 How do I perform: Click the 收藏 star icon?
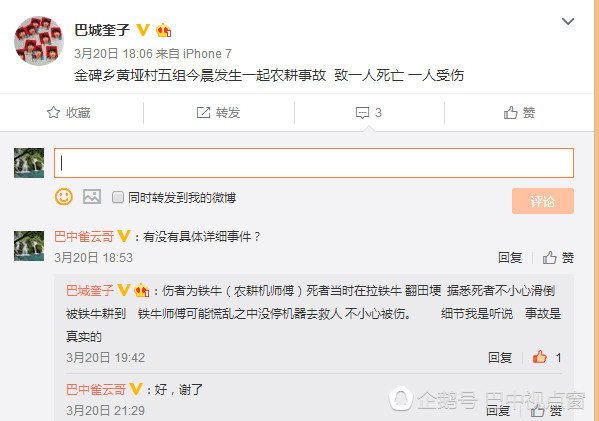click(53, 112)
